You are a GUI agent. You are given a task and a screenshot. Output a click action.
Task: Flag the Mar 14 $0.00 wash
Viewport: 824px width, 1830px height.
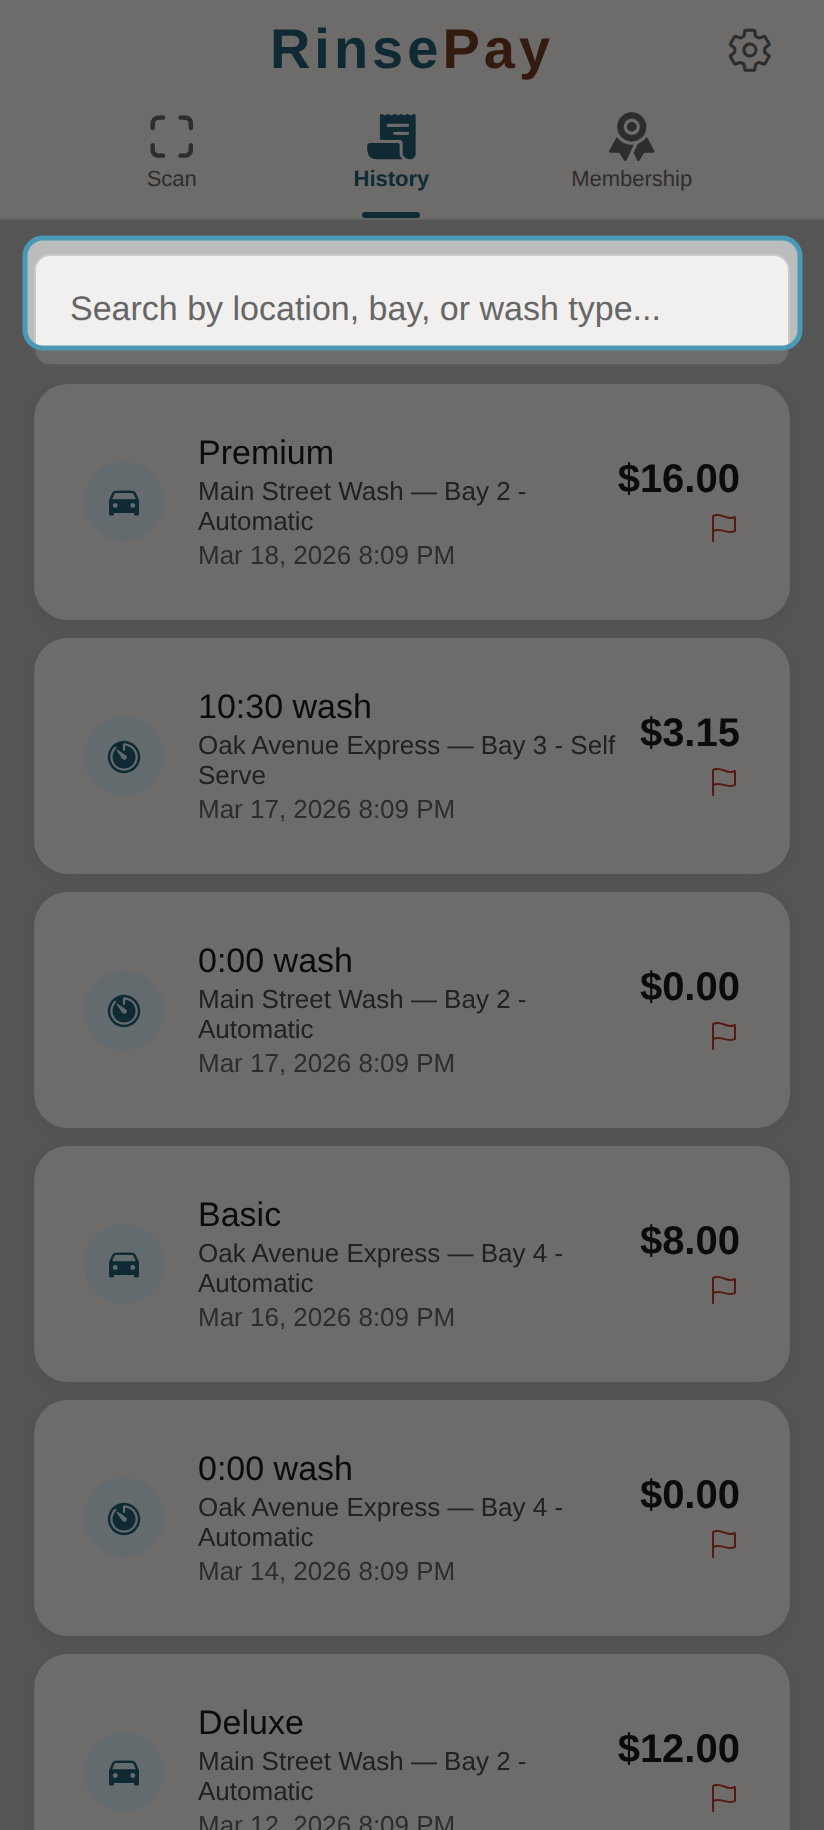(723, 1543)
